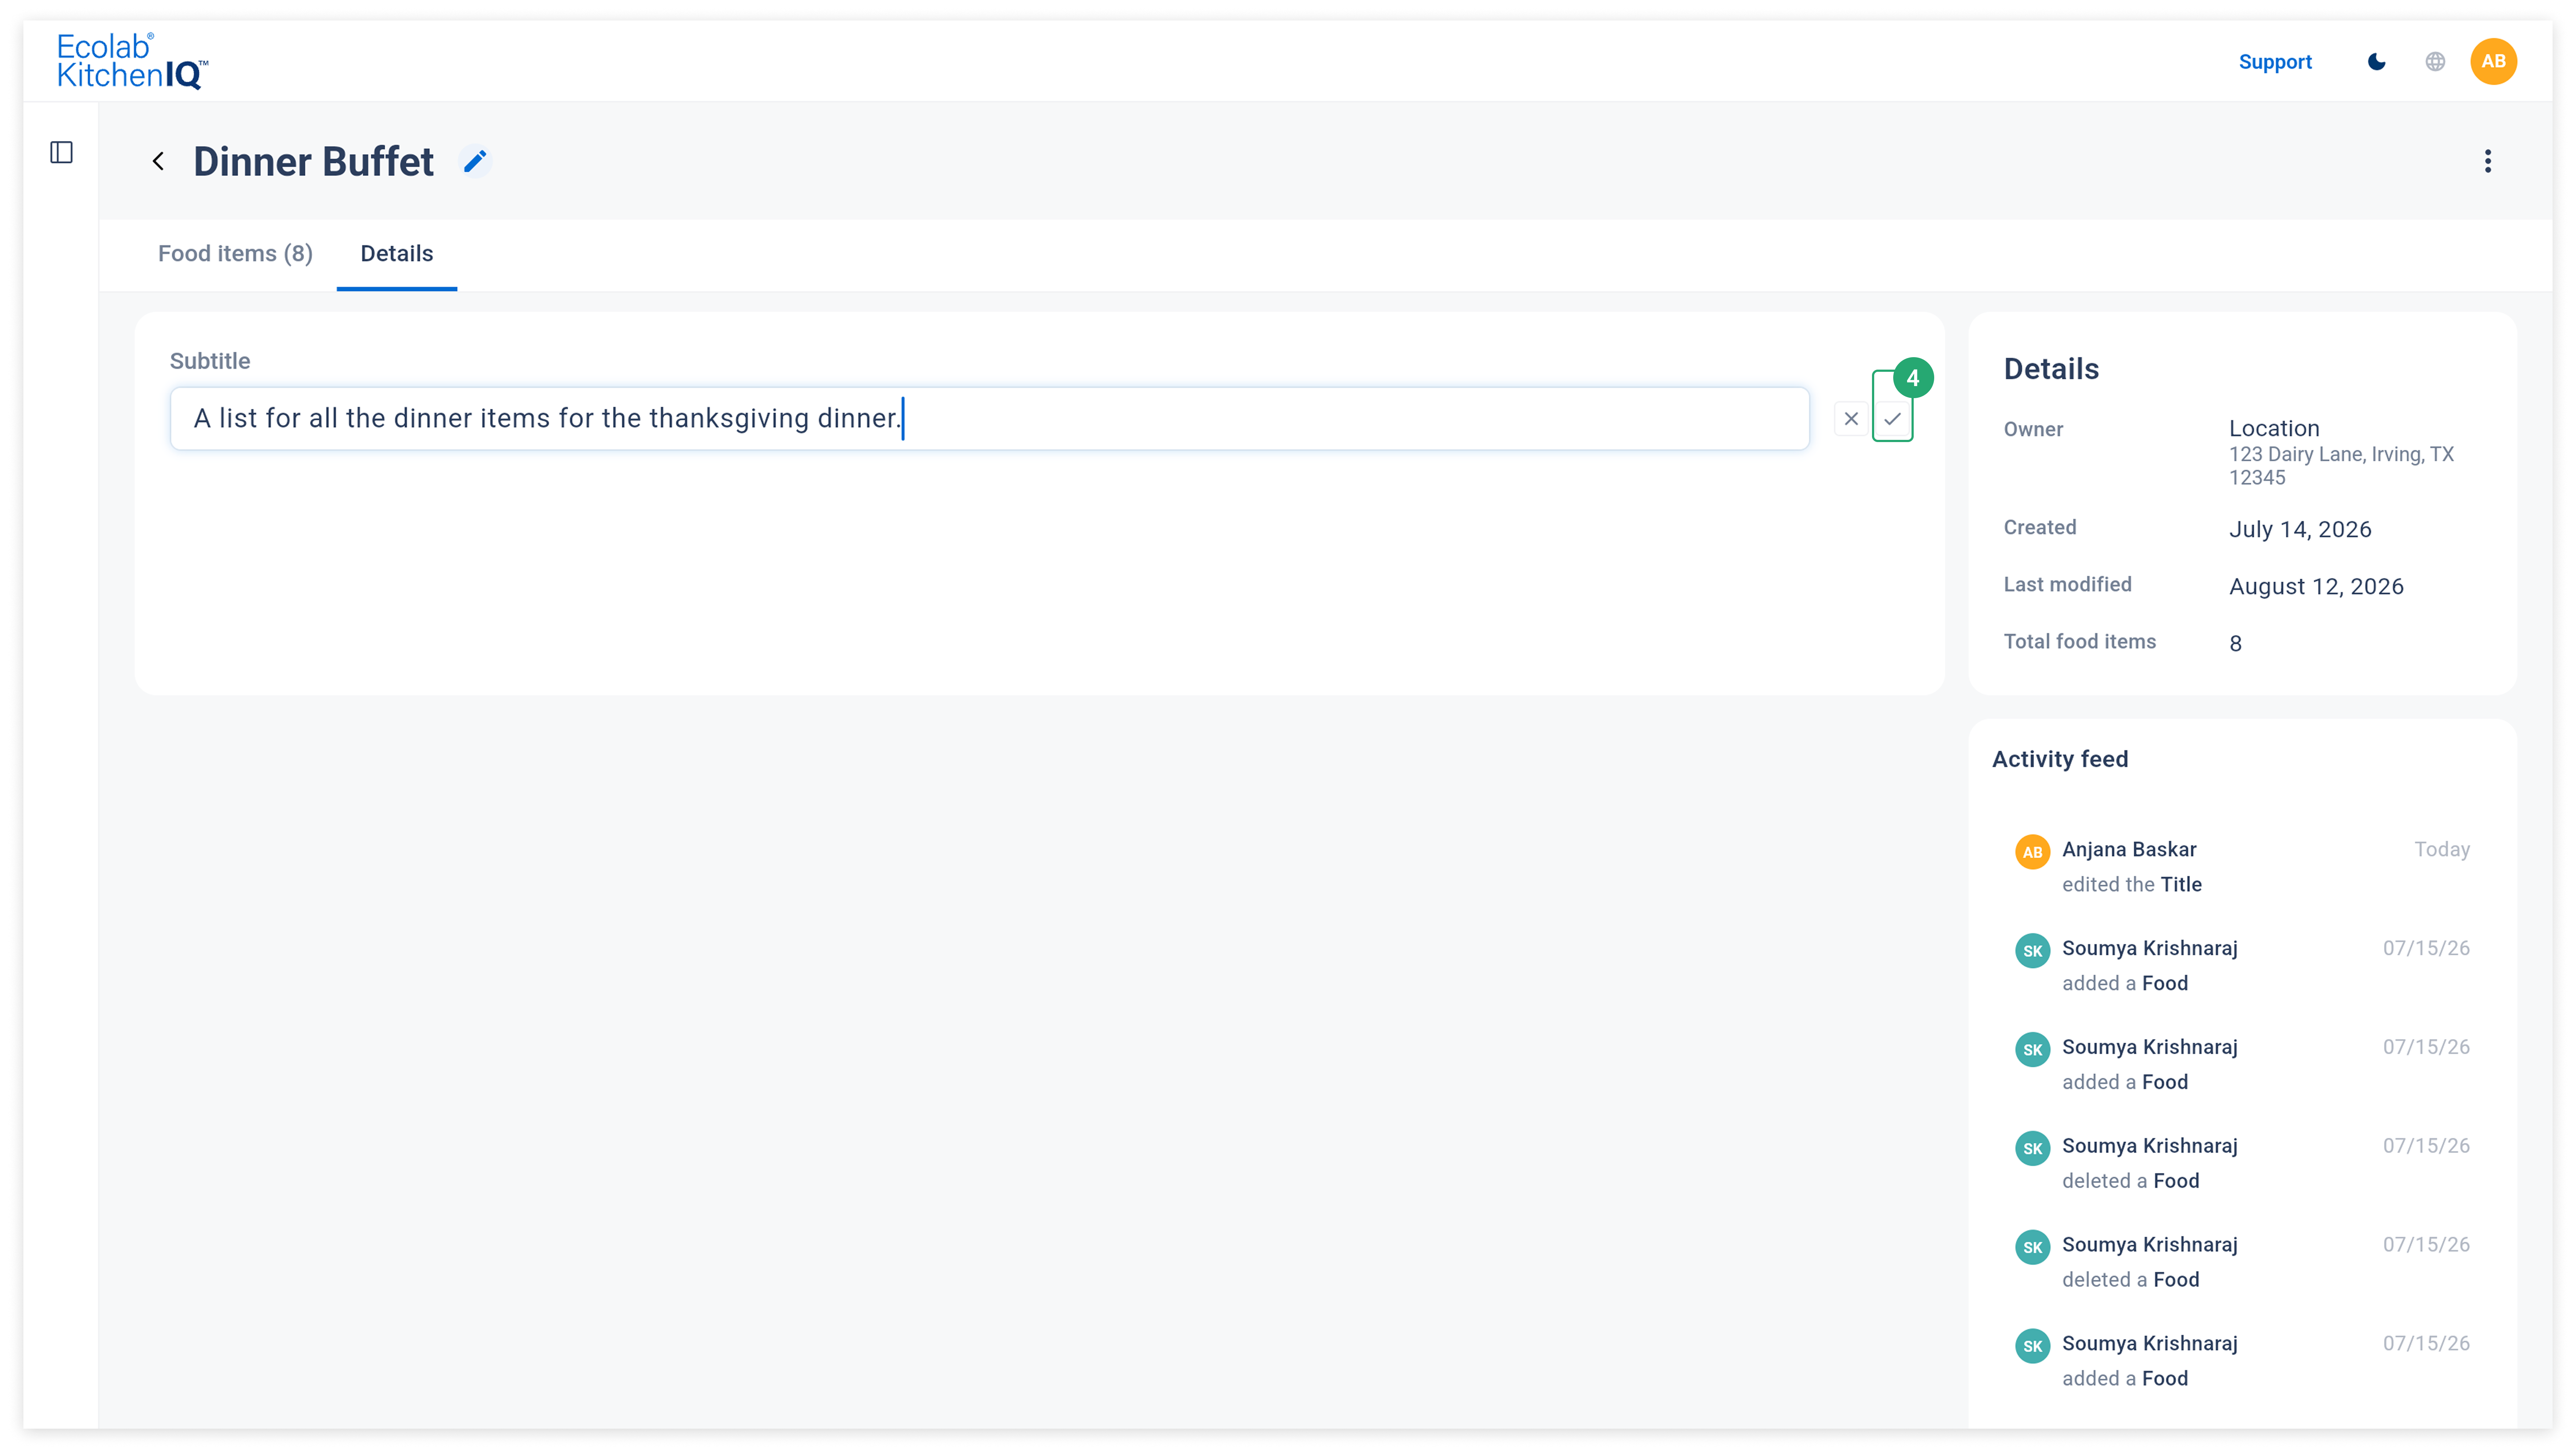
Task: Open the three-dot more options menu
Action: [x=2488, y=161]
